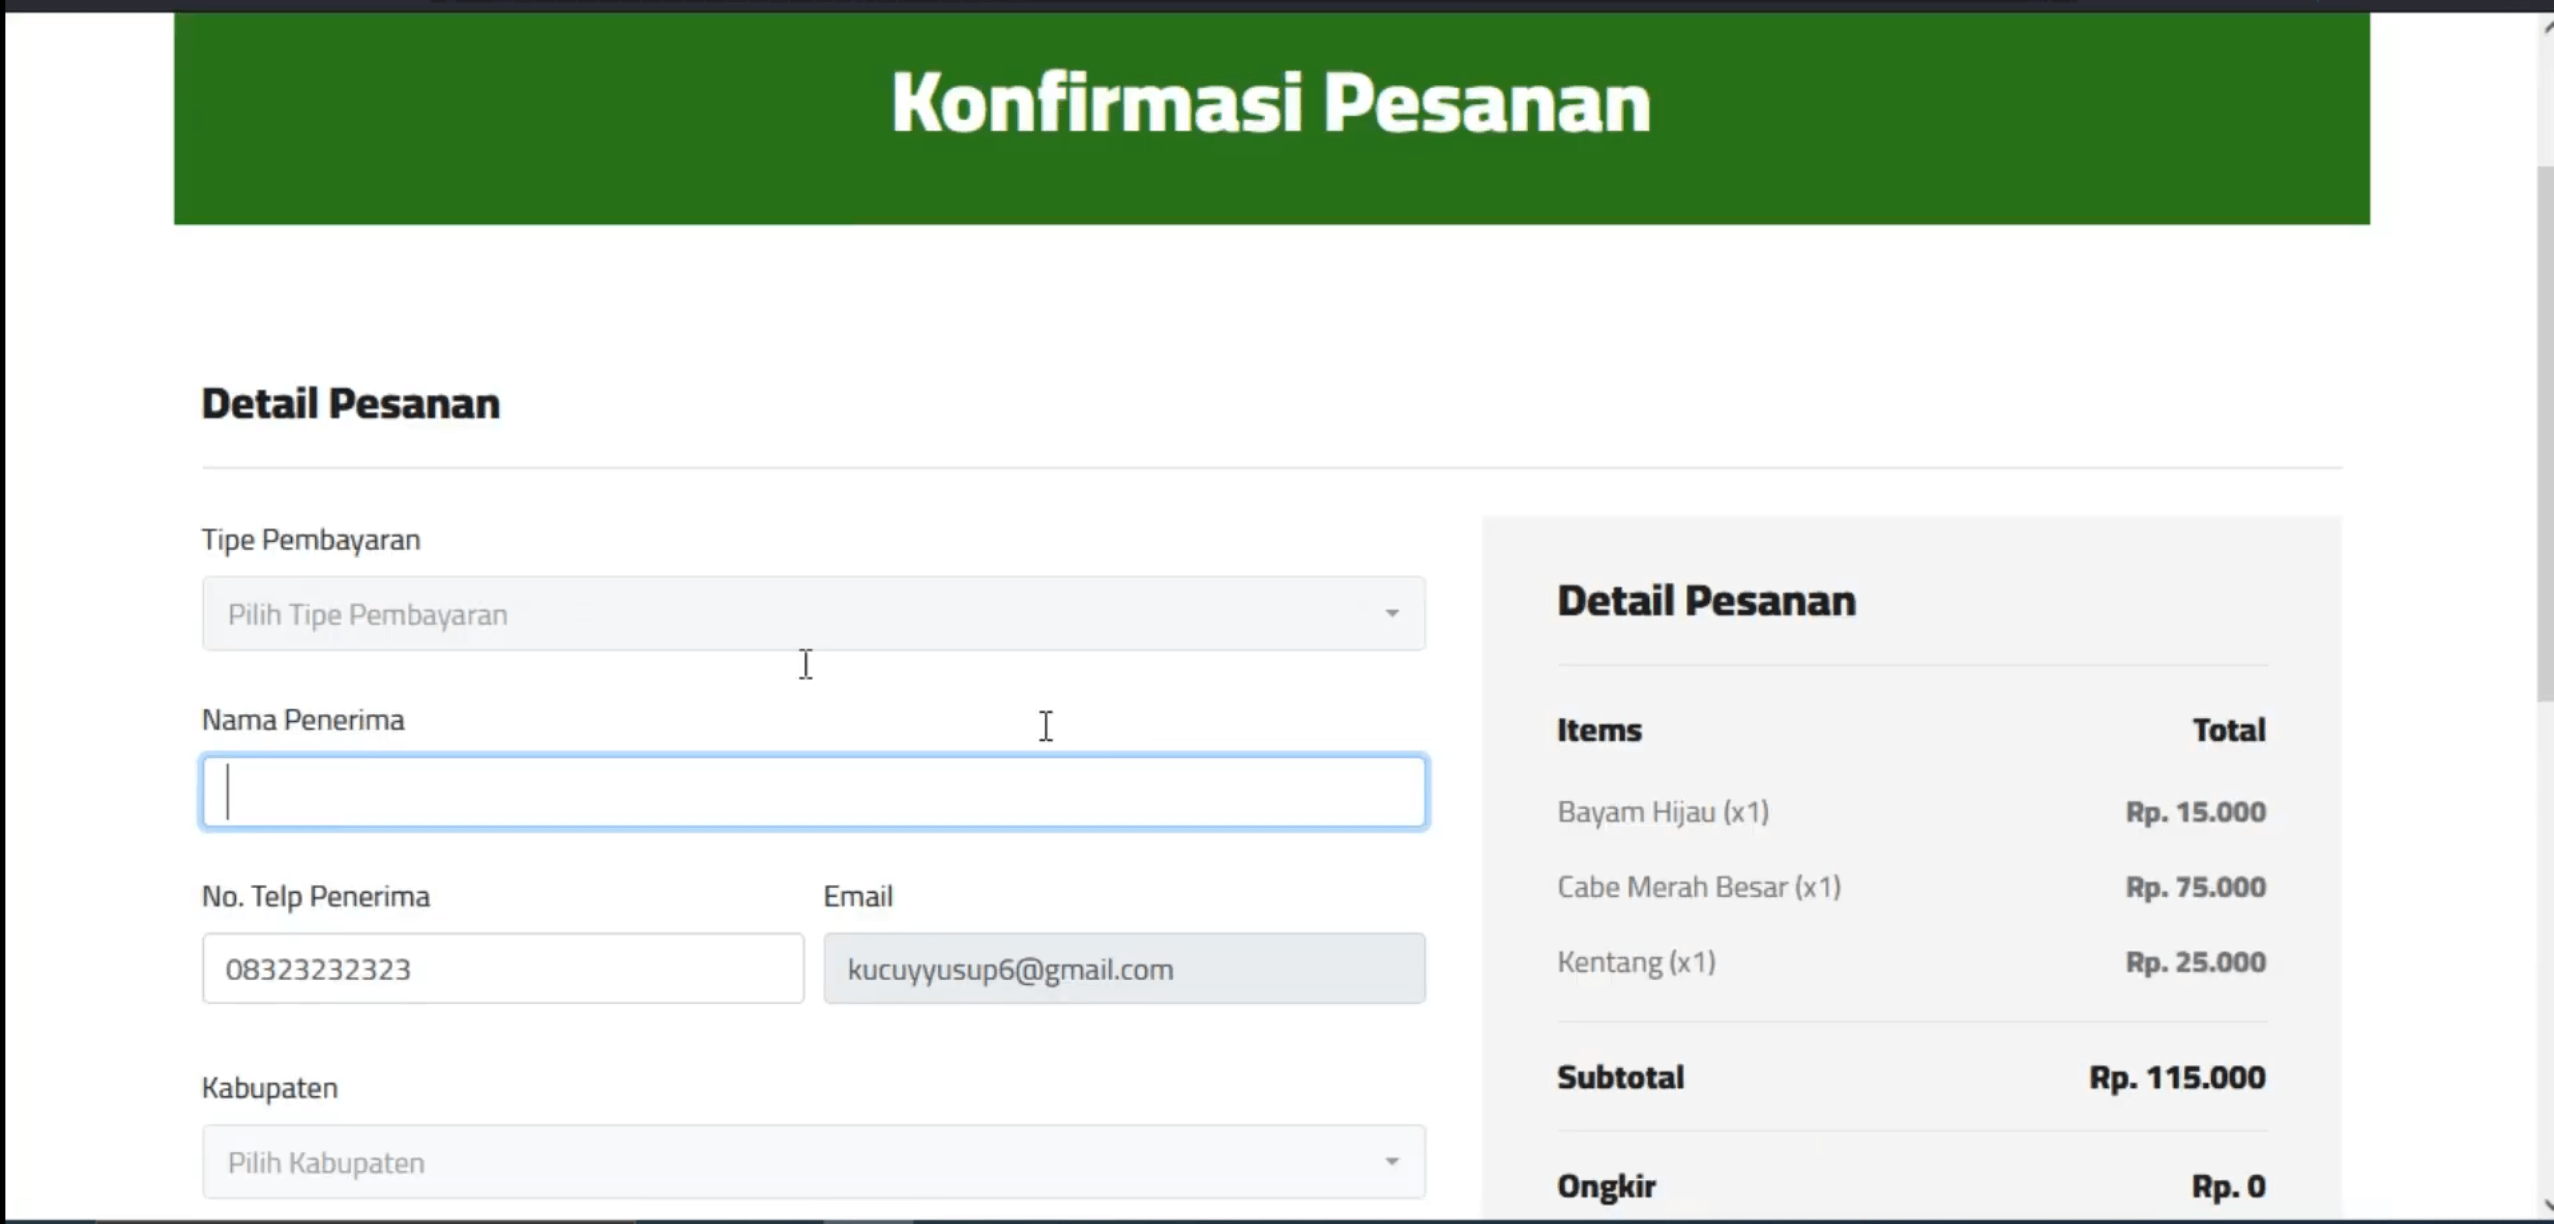Viewport: 2554px width, 1224px height.
Task: Click the Konfirmasi Pesanan banner title
Action: point(1271,102)
